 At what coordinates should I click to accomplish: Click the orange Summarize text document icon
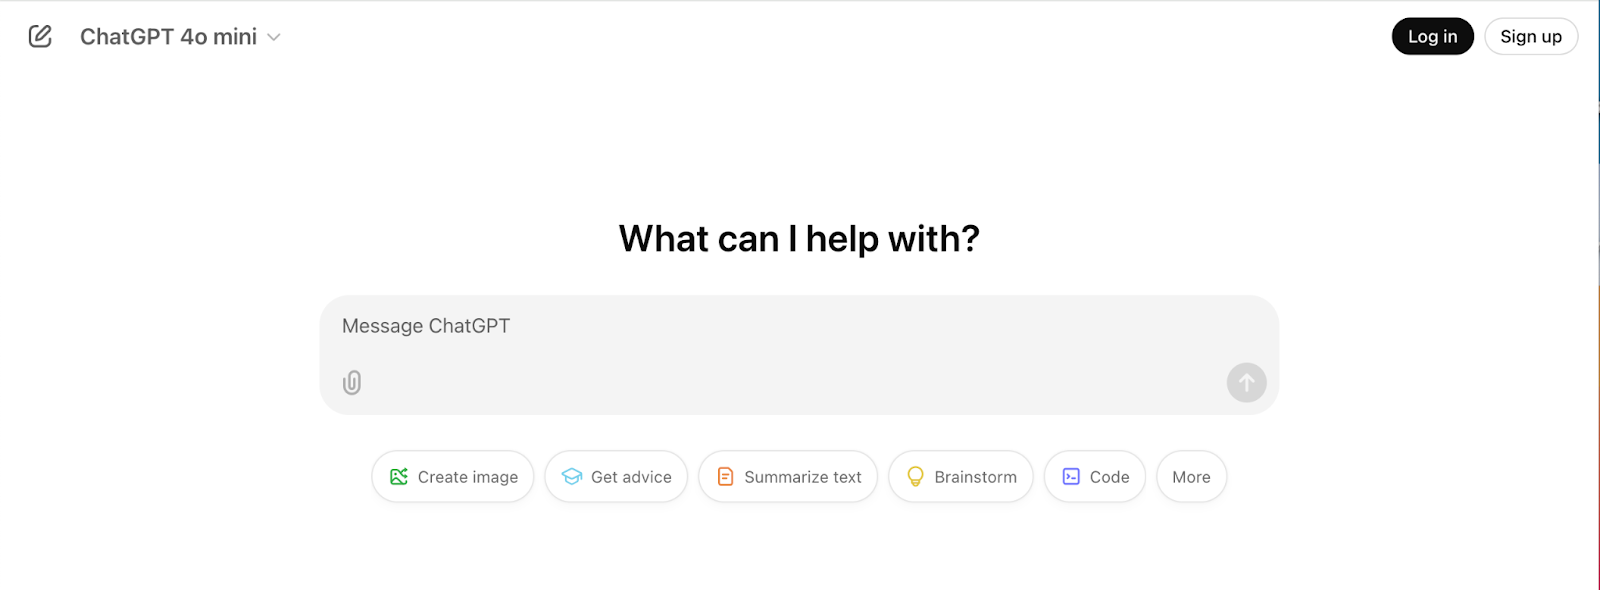pos(726,477)
